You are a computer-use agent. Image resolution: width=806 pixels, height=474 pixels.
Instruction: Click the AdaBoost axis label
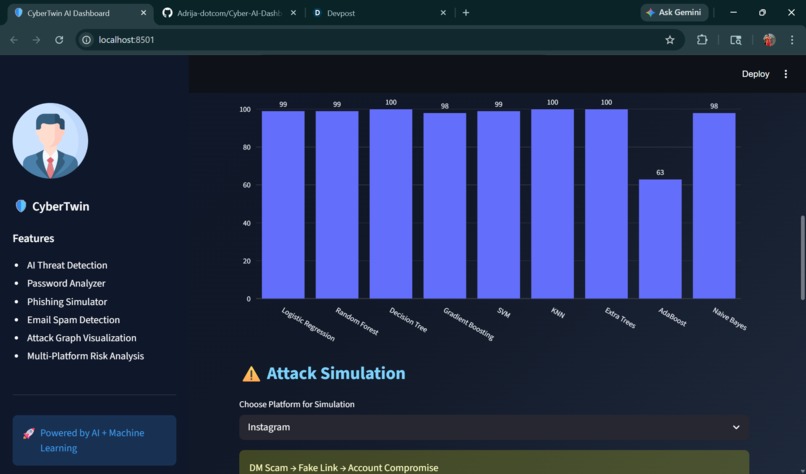(x=672, y=317)
